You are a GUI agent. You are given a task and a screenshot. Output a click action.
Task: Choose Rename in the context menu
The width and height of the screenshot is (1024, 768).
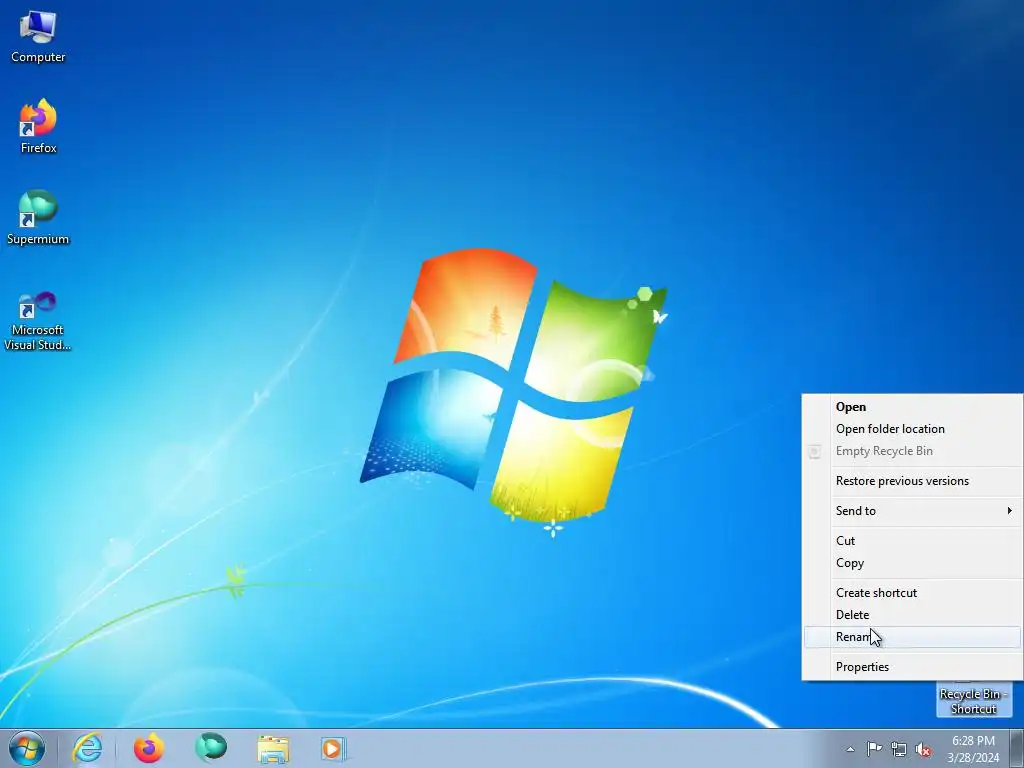(x=912, y=637)
